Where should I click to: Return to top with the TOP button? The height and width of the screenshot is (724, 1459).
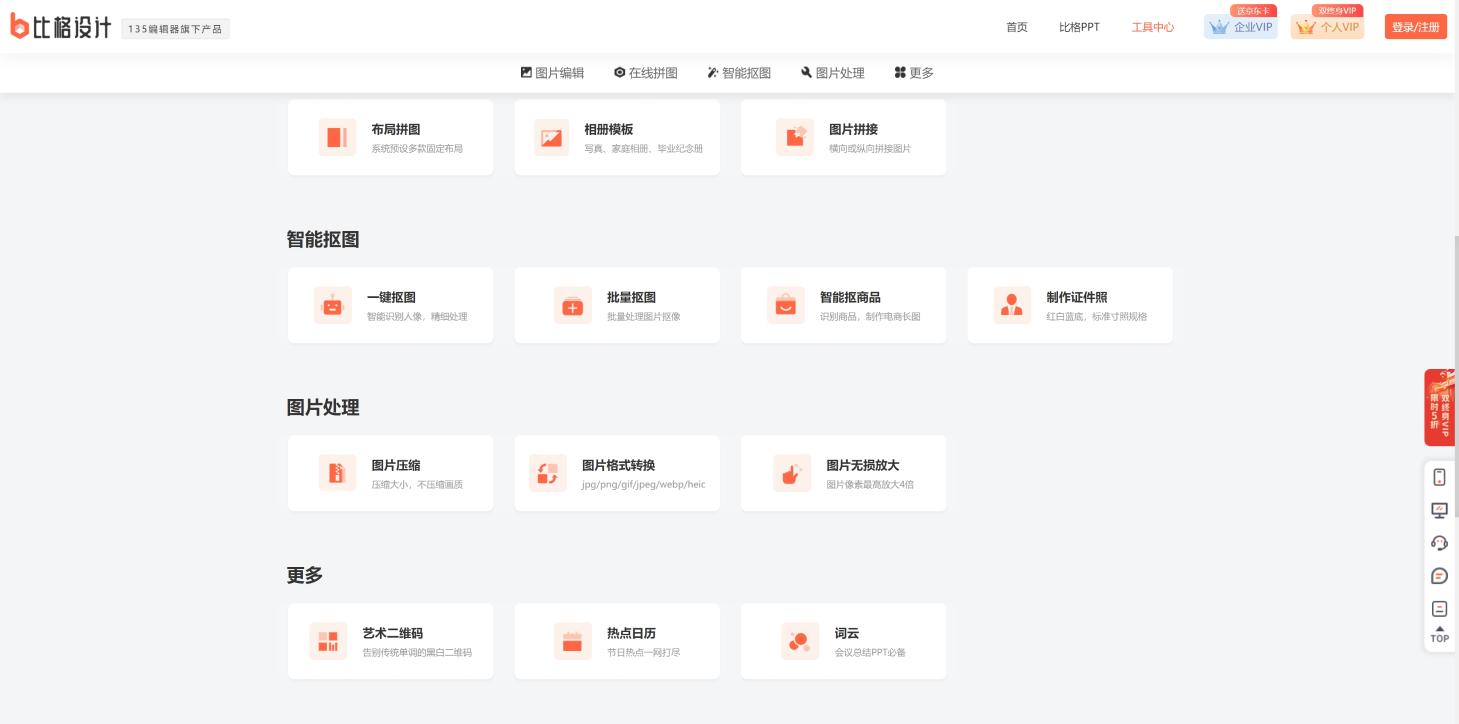click(1440, 635)
